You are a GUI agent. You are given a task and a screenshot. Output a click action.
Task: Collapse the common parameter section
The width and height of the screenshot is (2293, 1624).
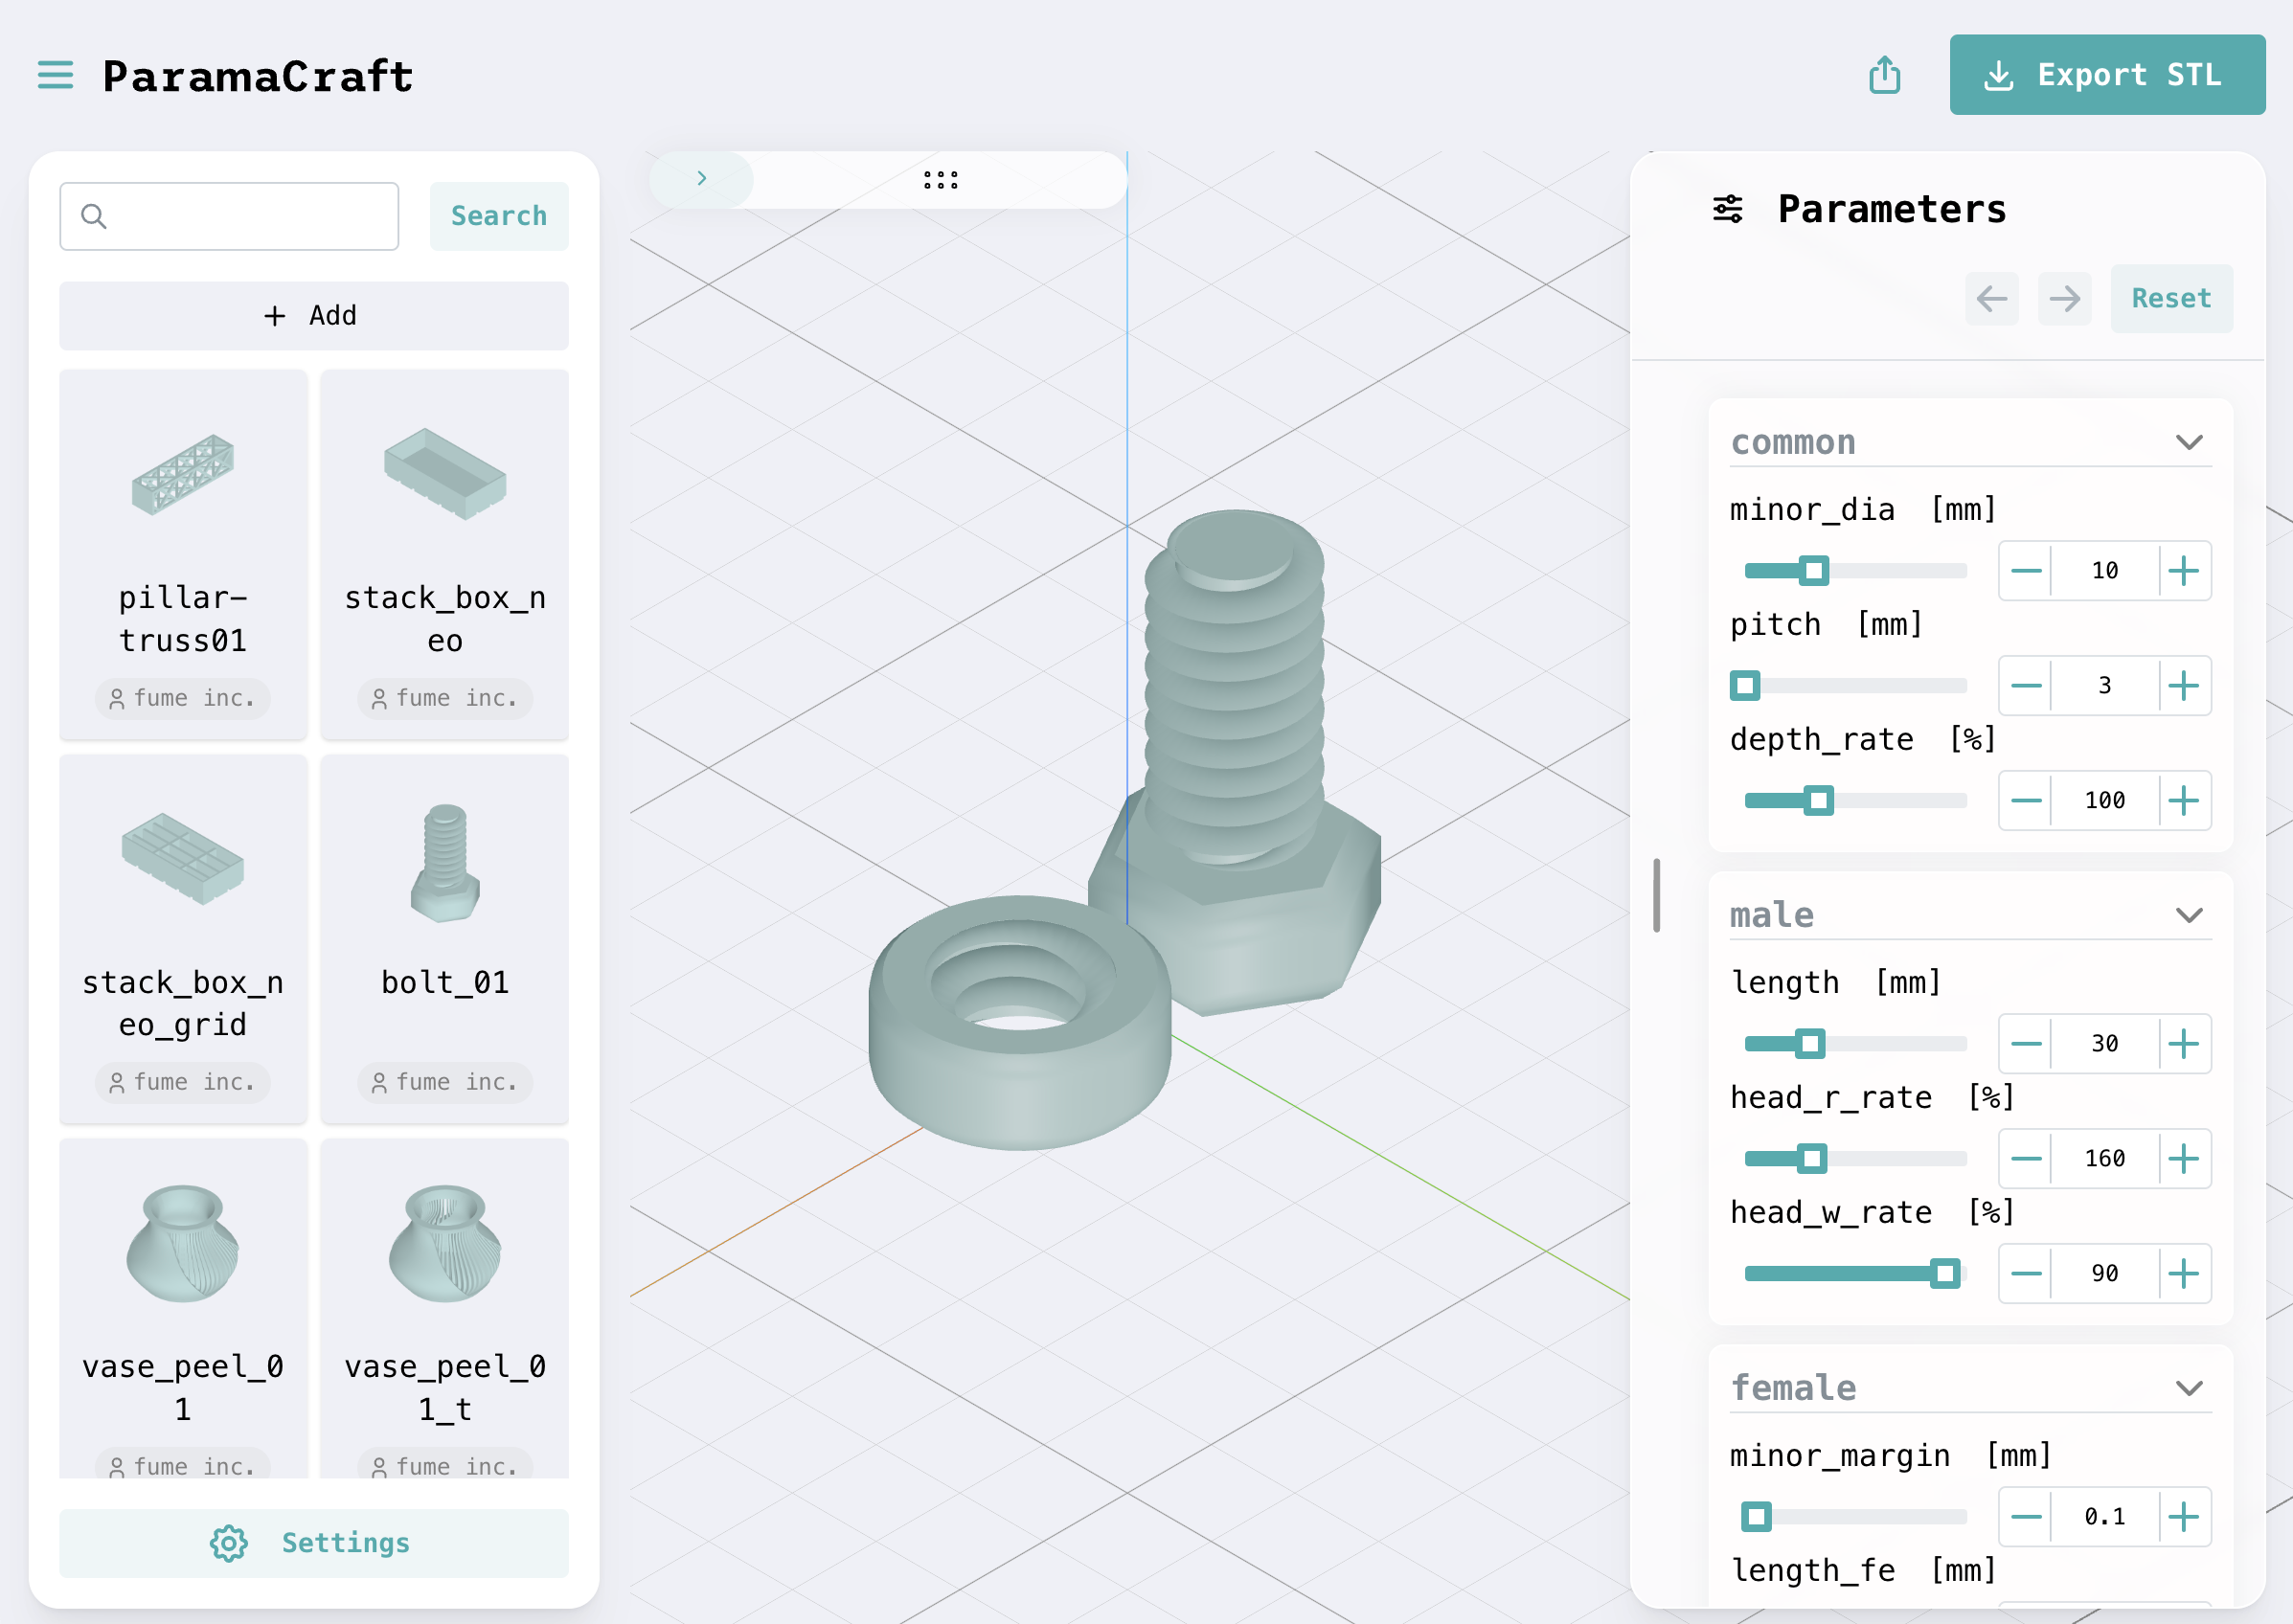pyautogui.click(x=2188, y=443)
